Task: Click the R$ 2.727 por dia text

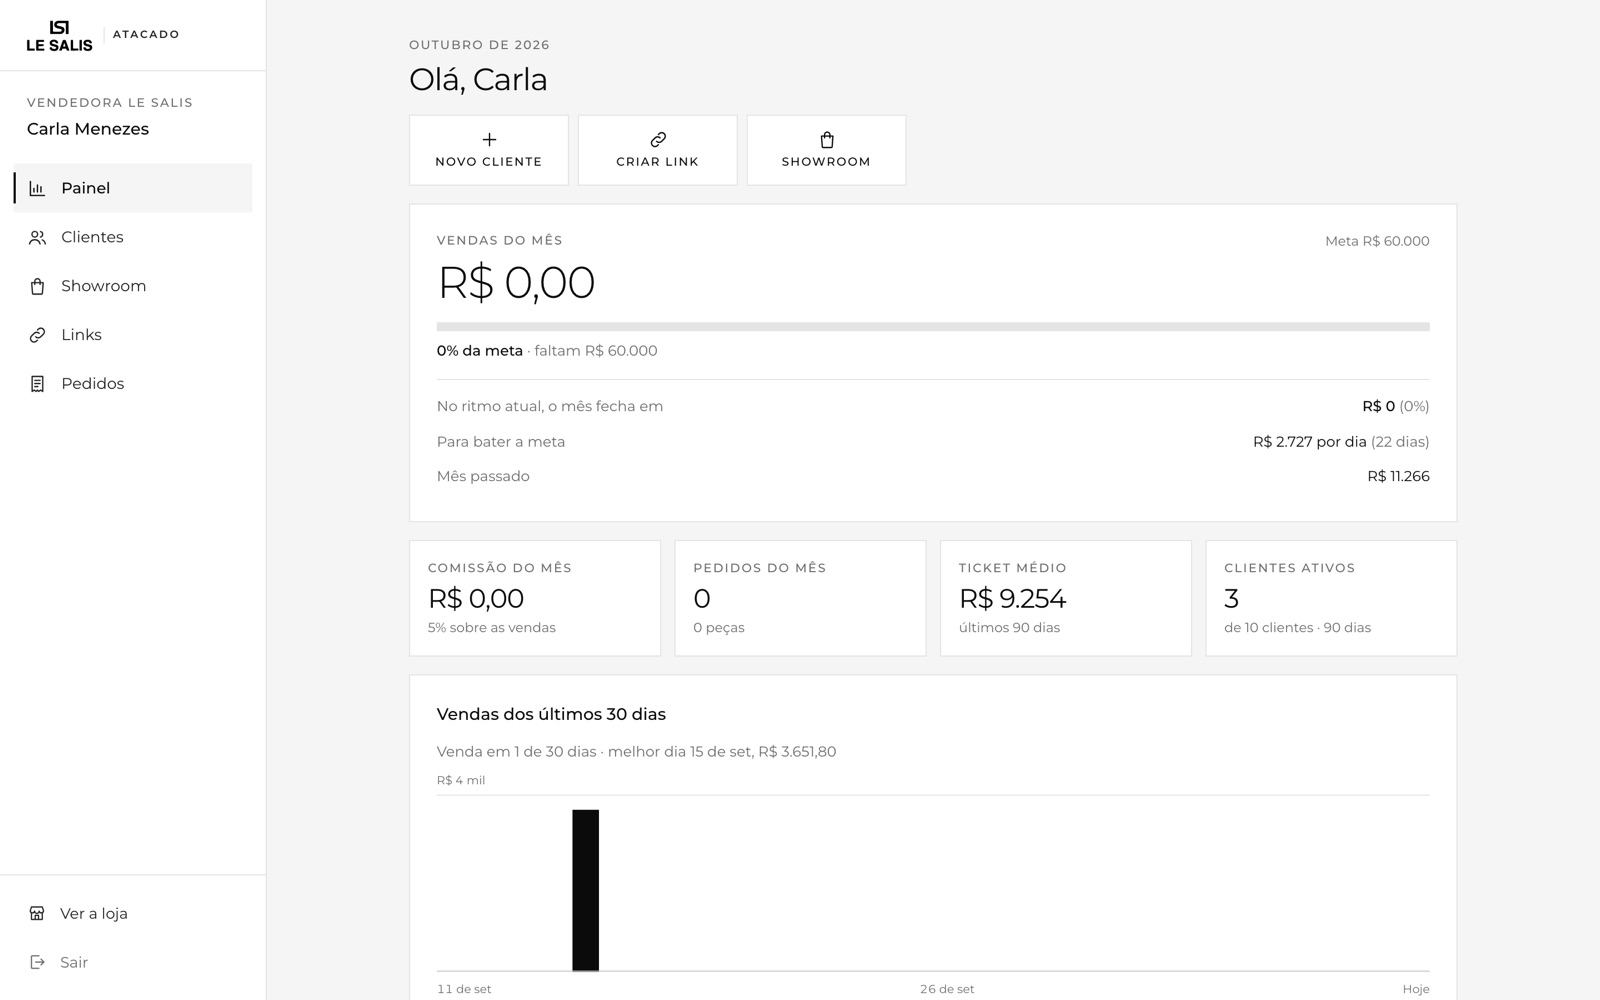Action: 1310,441
